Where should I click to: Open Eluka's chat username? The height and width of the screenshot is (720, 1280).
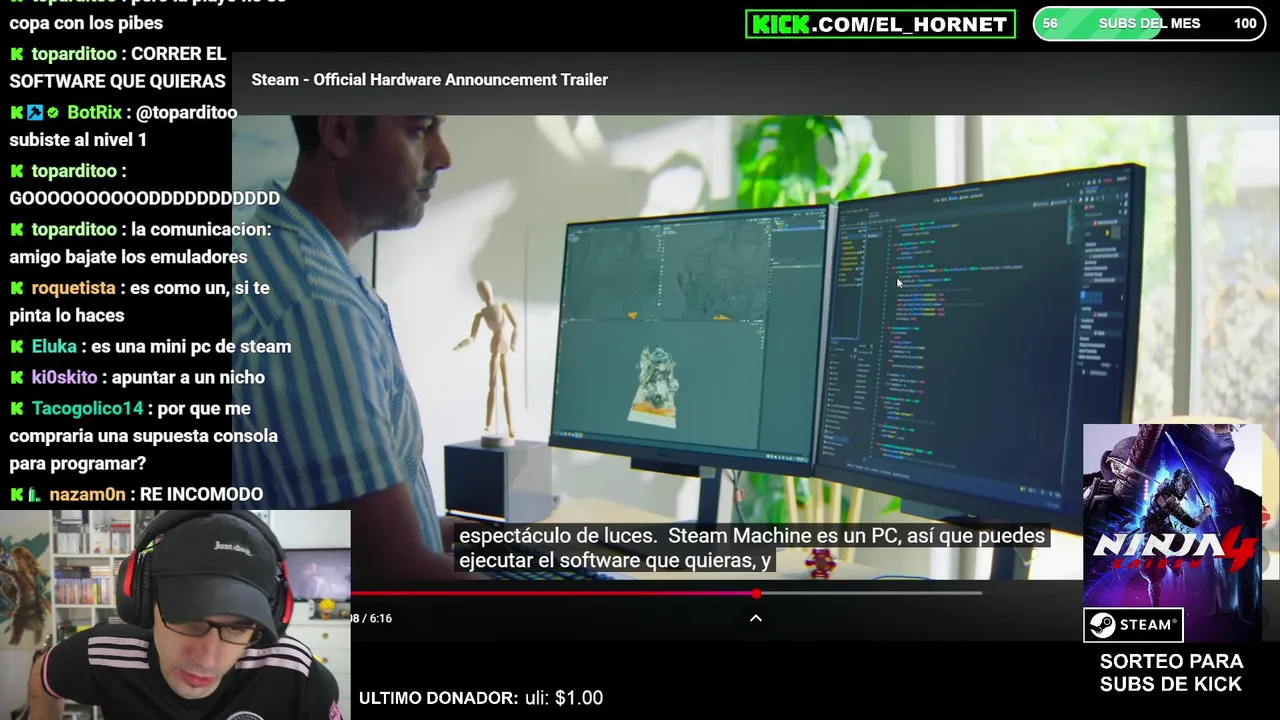[54, 347]
